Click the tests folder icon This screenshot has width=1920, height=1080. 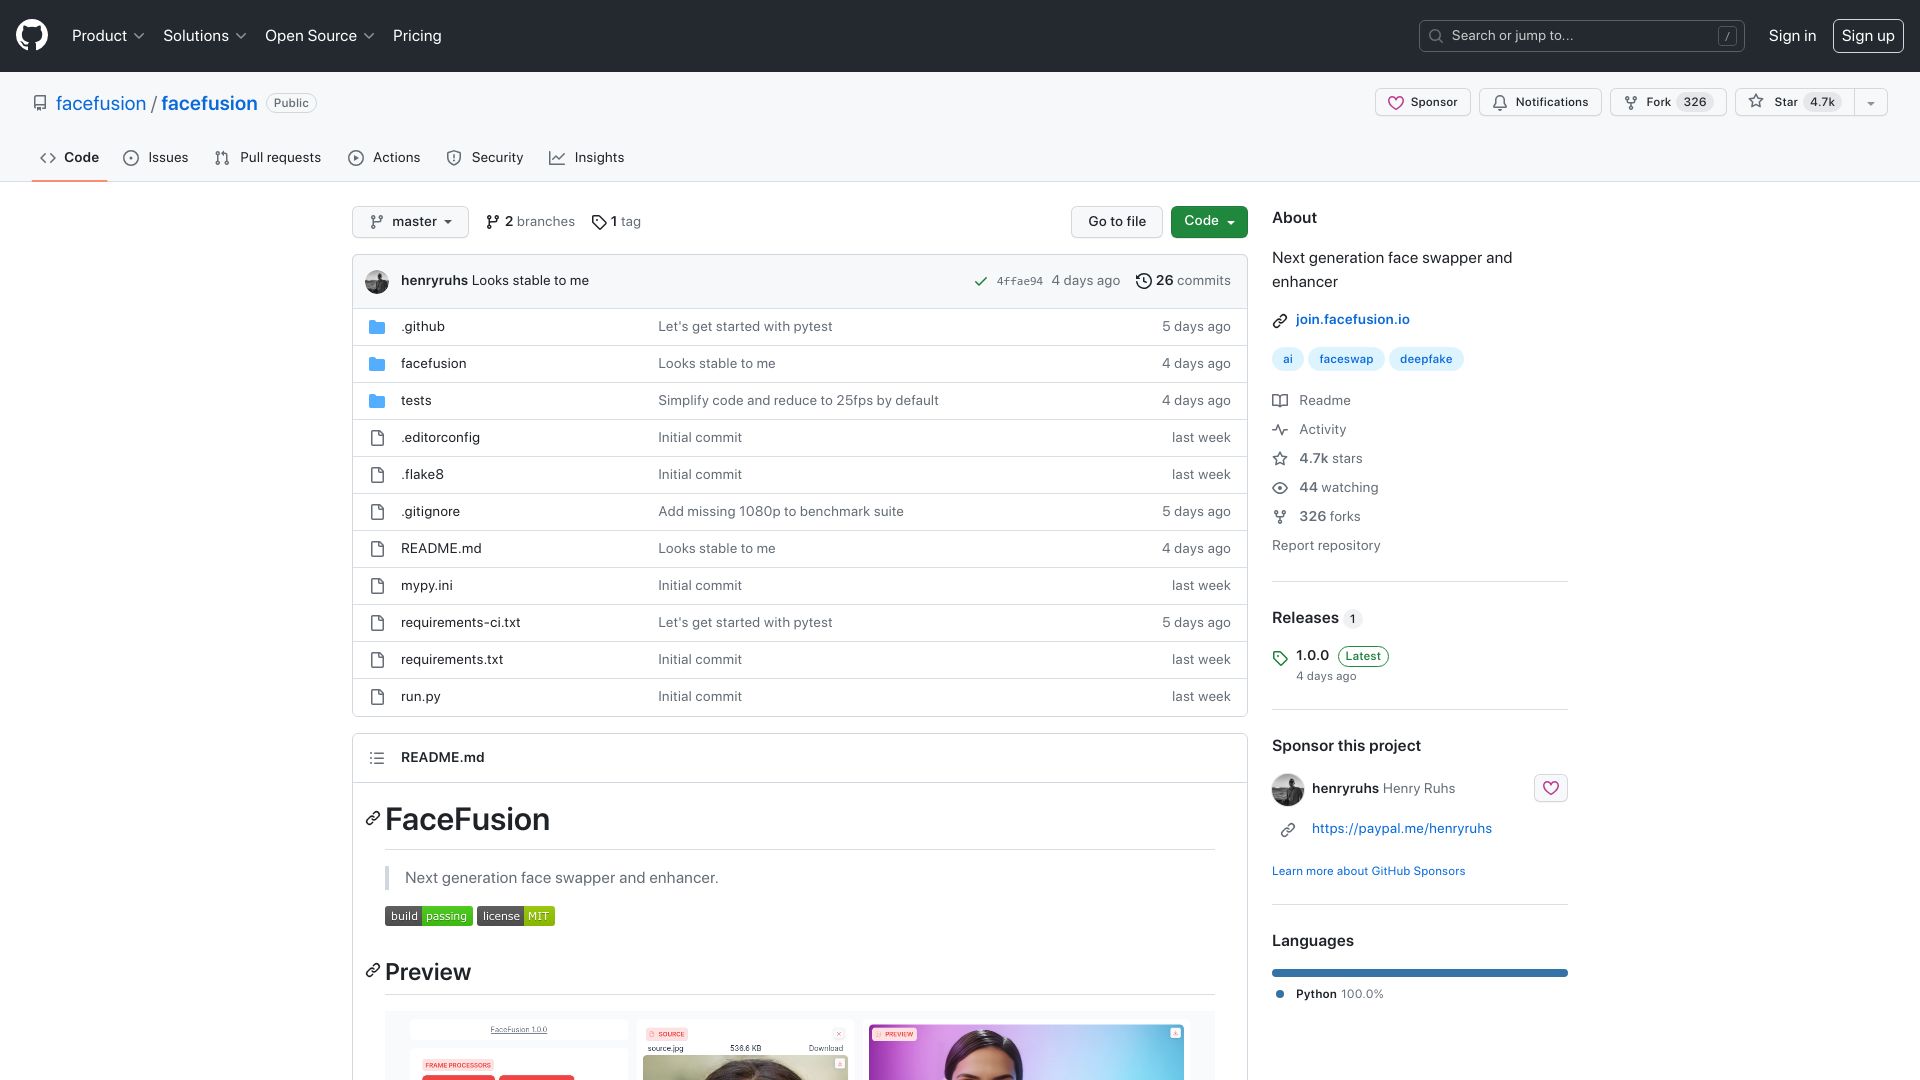[x=377, y=401]
